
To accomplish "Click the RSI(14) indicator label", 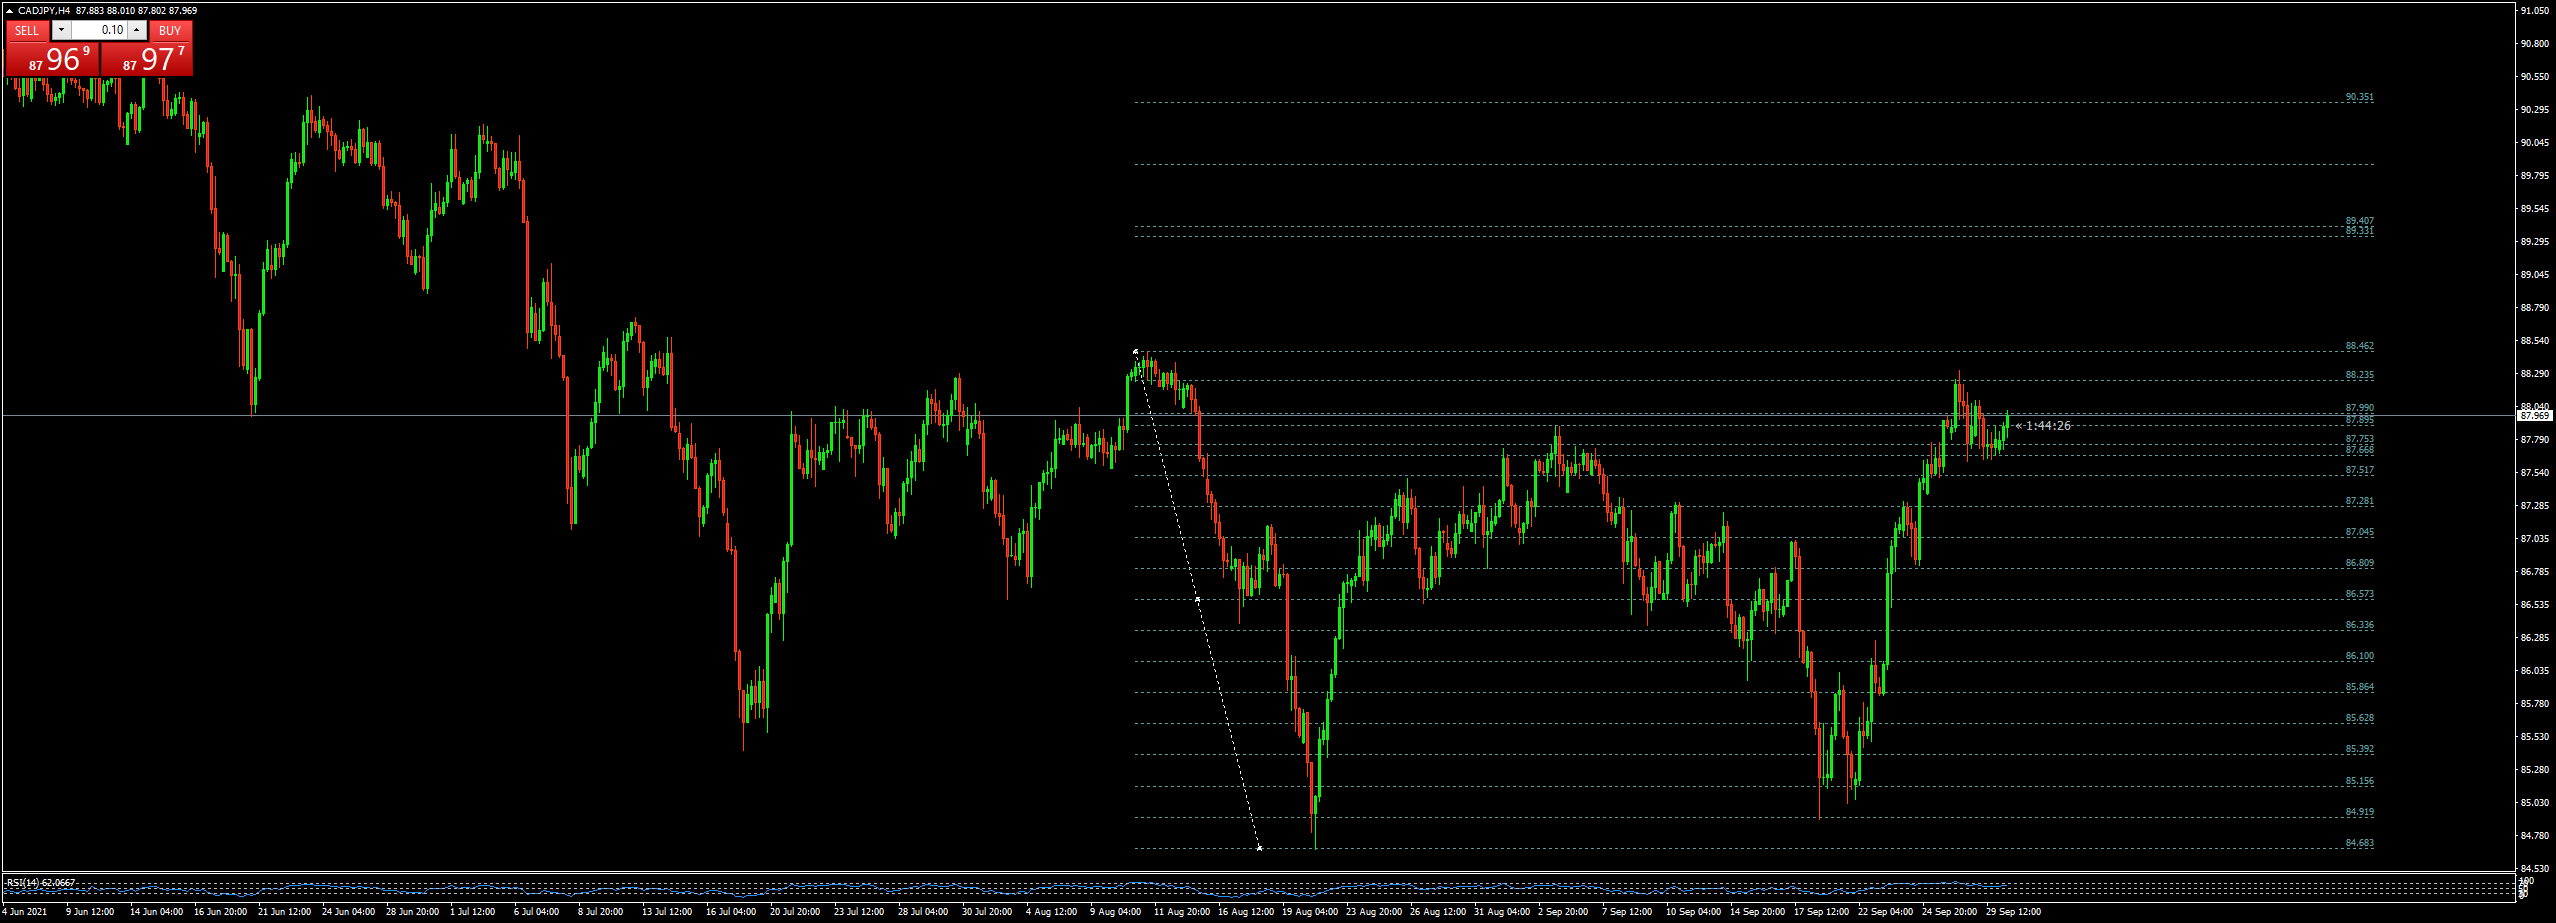I will point(40,883).
